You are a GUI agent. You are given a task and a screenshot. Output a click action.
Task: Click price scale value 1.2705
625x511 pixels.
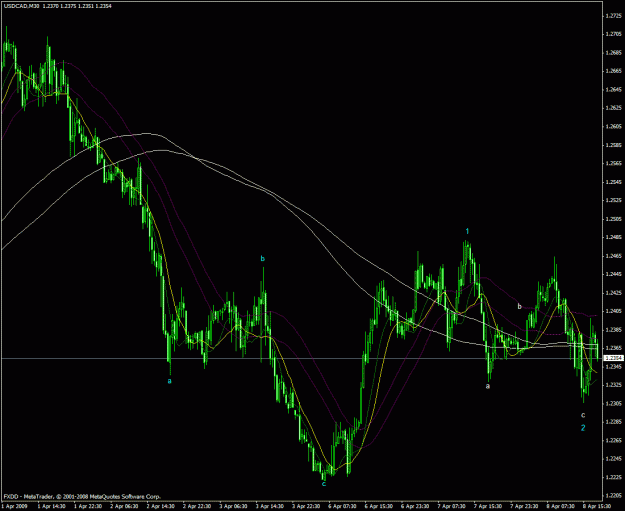point(611,34)
